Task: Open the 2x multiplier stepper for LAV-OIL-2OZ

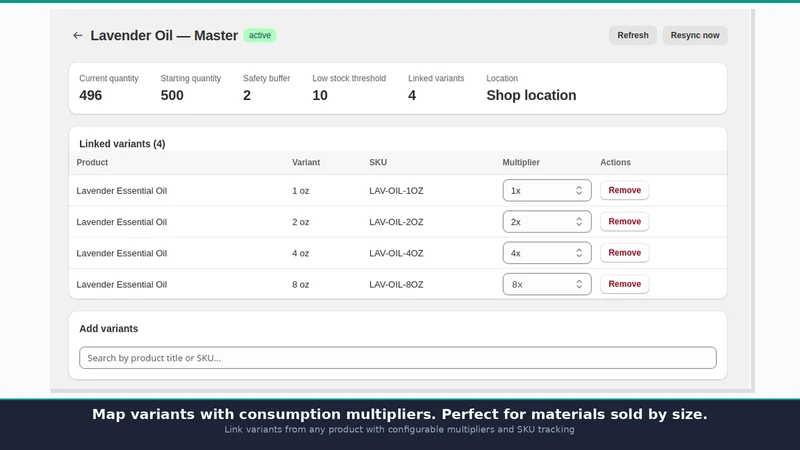Action: [547, 221]
